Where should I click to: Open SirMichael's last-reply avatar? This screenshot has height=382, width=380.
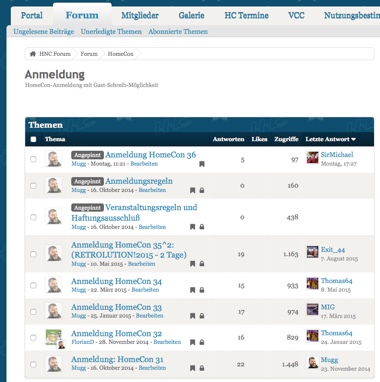[312, 157]
